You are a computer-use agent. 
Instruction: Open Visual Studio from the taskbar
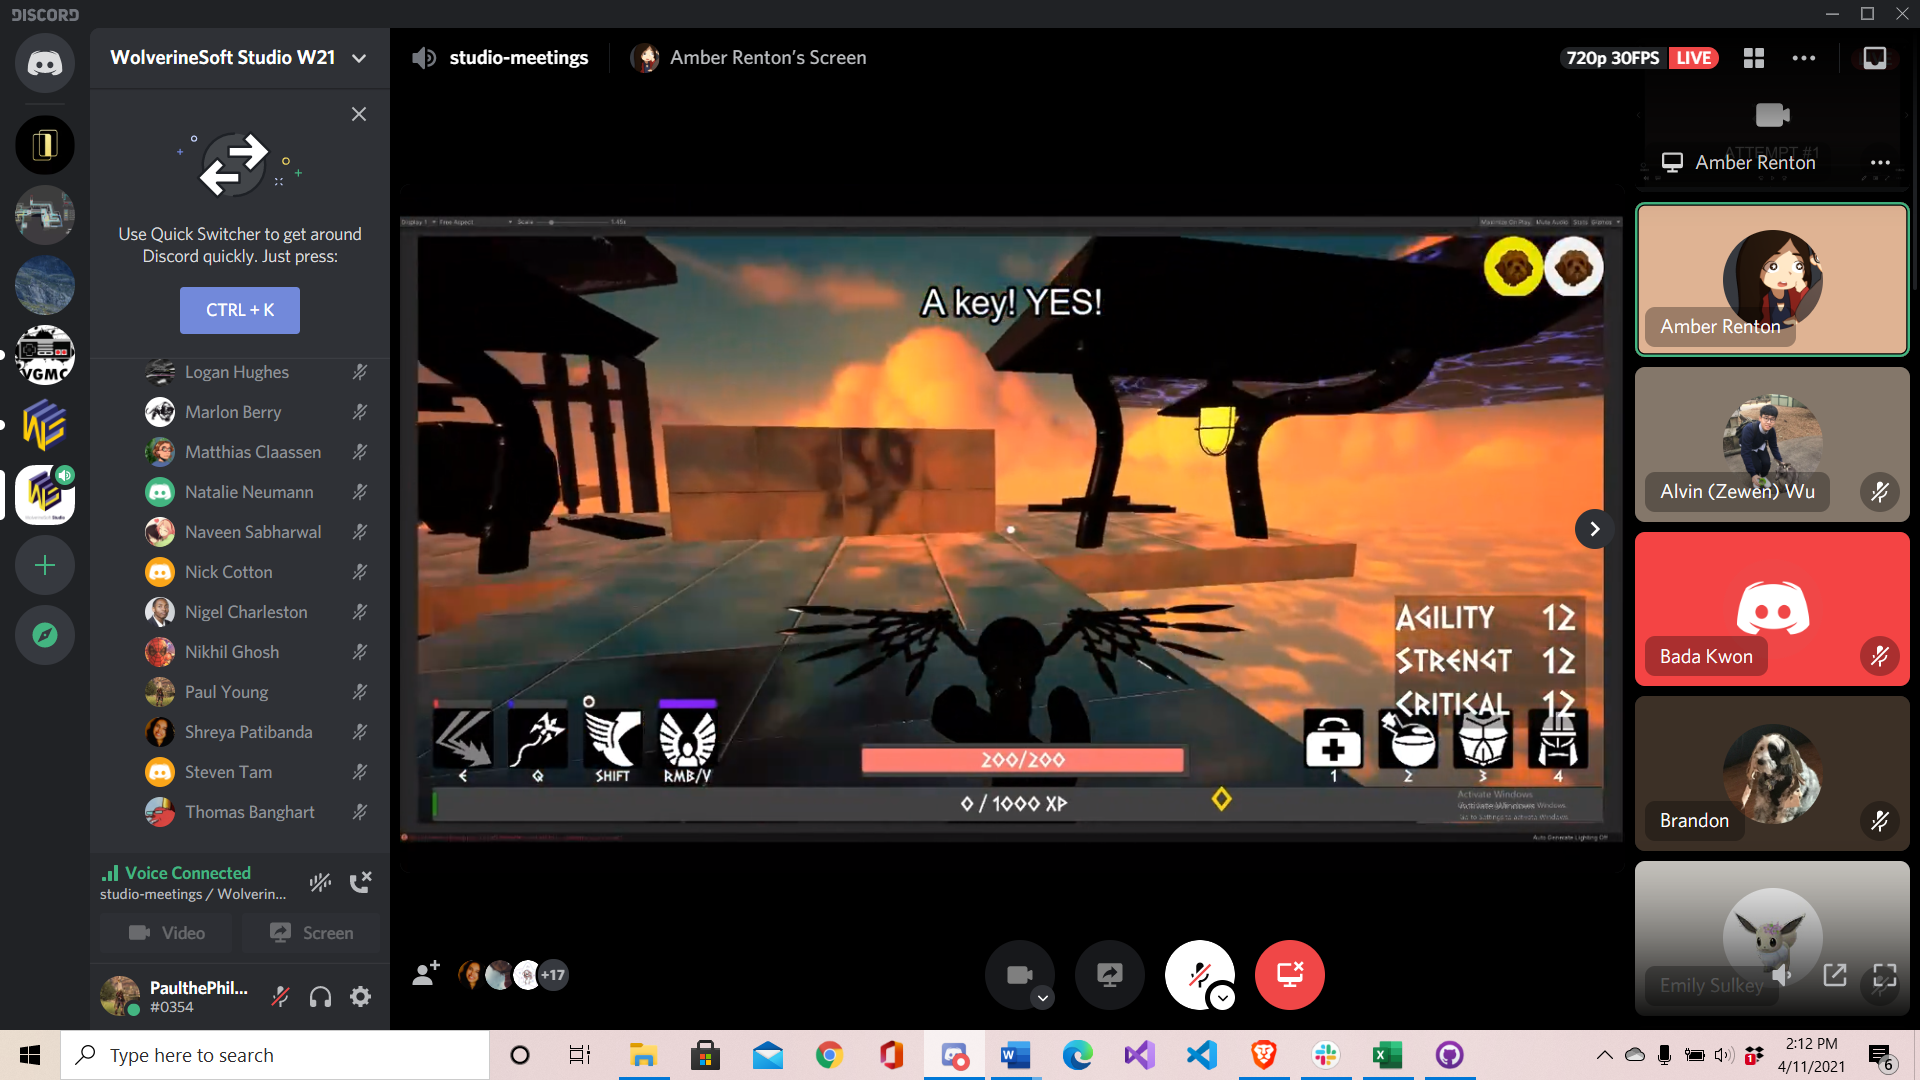pyautogui.click(x=1140, y=1055)
